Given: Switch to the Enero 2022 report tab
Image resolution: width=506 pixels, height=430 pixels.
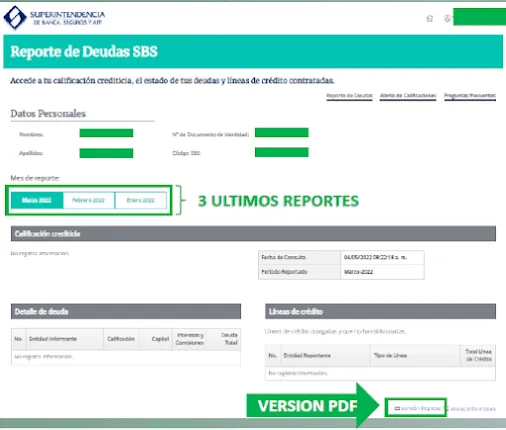Looking at the screenshot, I should coord(141,200).
